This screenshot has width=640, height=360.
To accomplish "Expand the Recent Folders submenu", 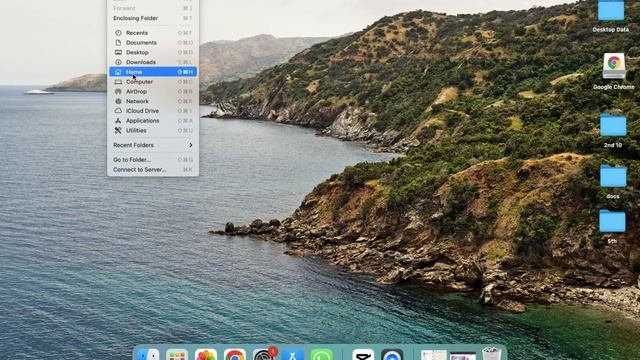I will click(153, 145).
